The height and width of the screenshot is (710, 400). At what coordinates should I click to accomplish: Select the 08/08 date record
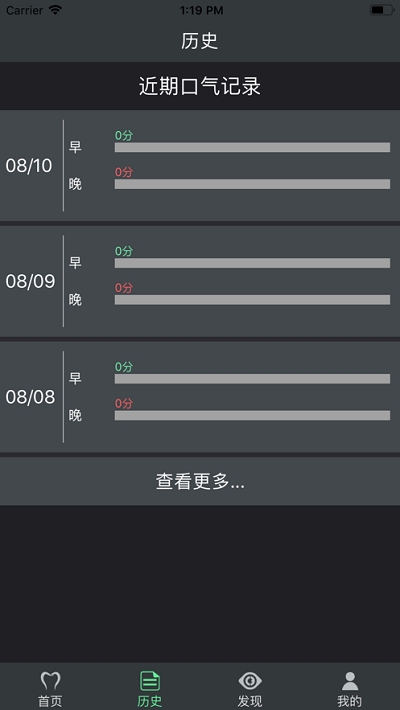click(x=200, y=397)
